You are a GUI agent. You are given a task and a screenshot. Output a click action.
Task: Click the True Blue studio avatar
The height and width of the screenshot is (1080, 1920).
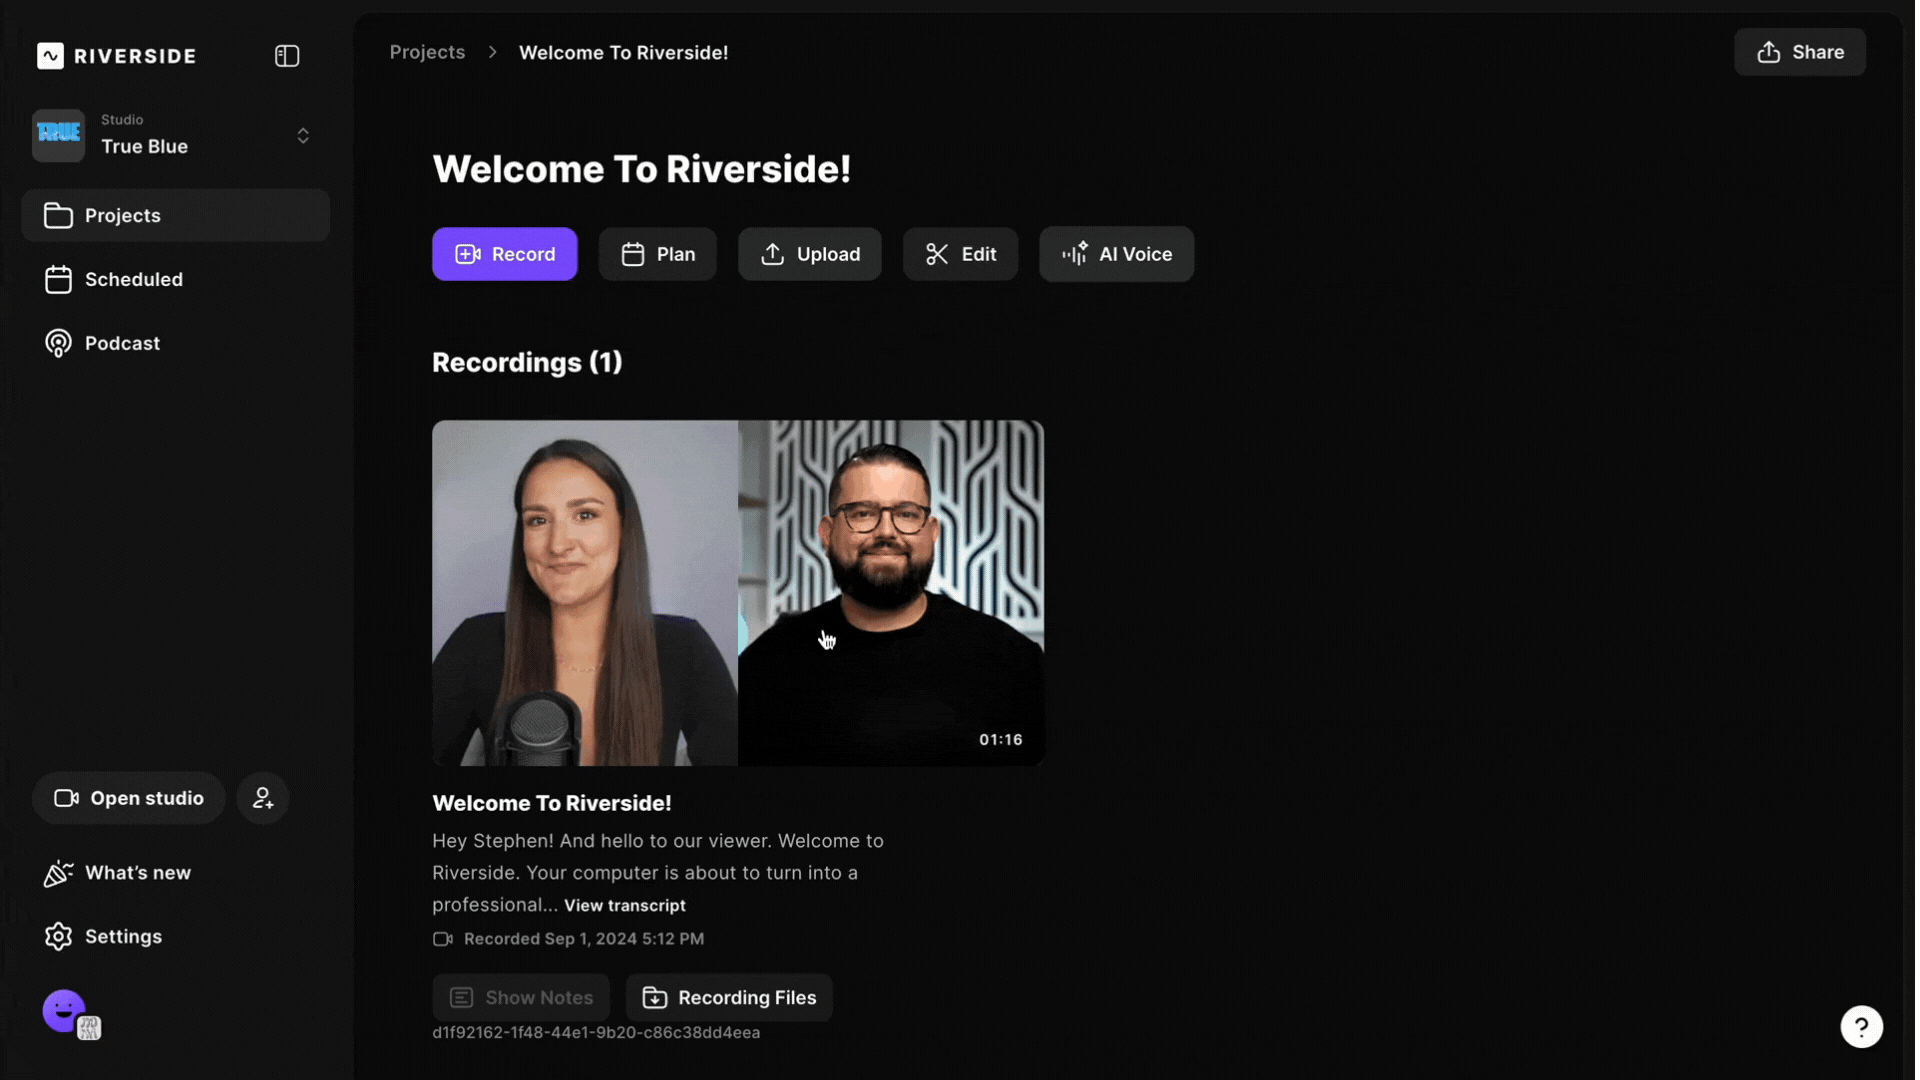58,135
